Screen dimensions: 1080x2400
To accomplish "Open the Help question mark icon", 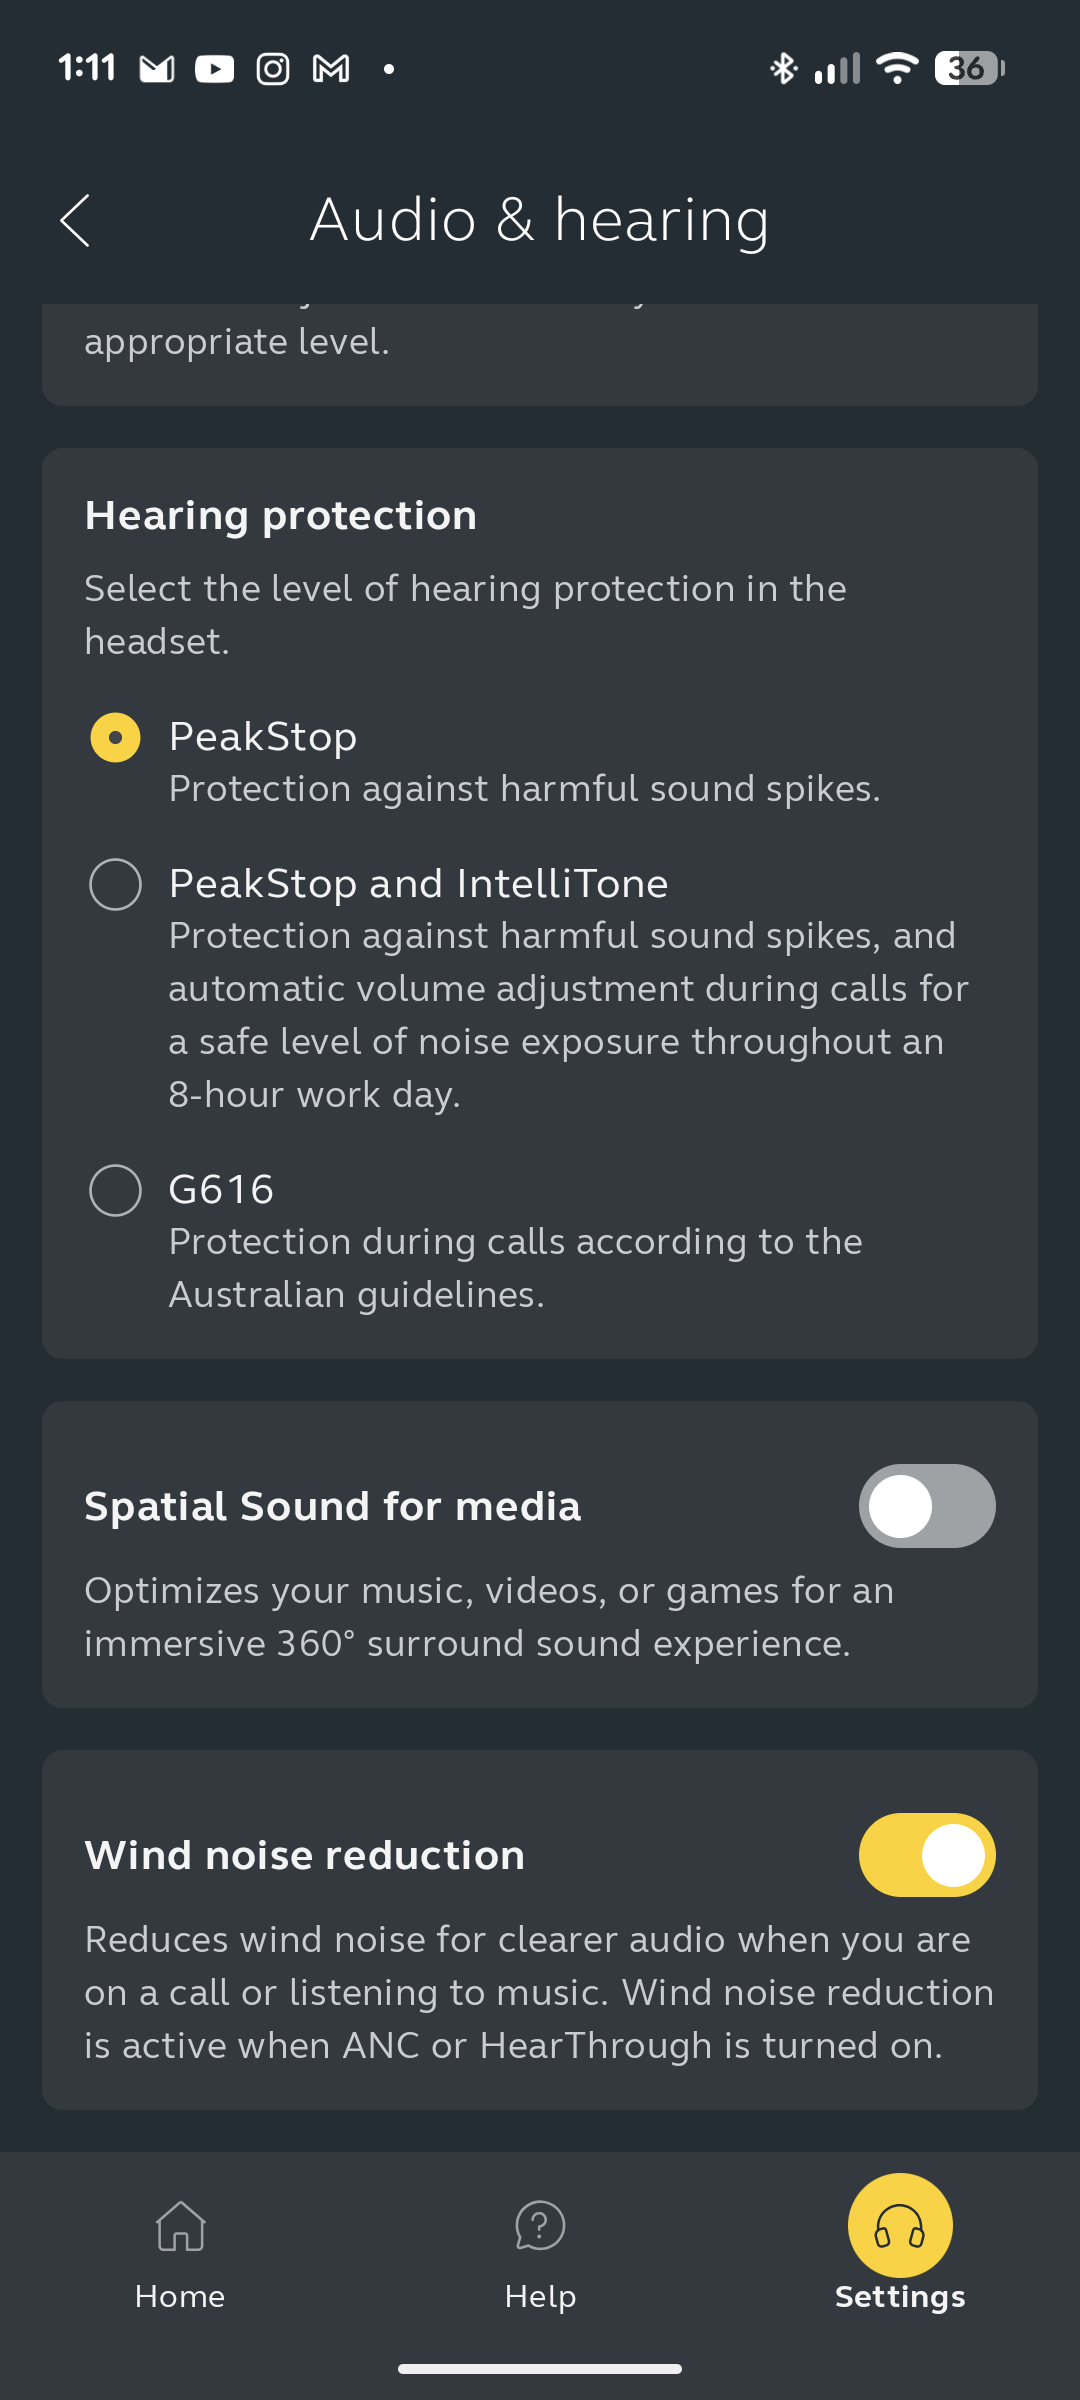I will click(540, 2226).
